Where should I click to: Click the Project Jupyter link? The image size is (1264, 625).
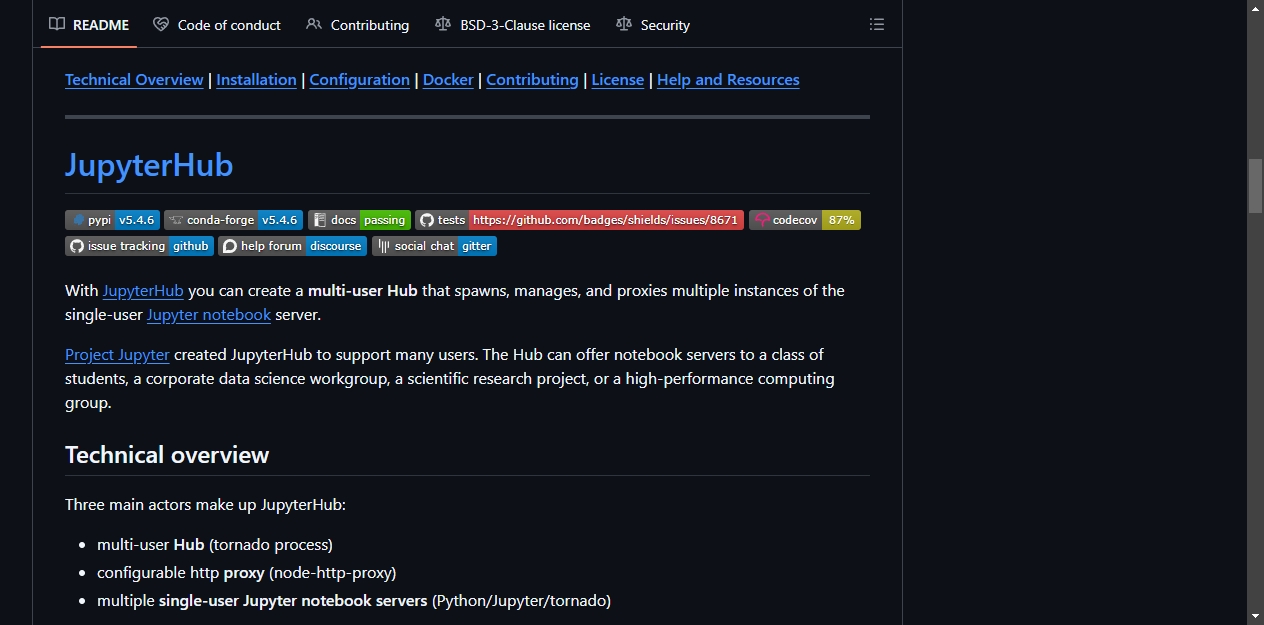(117, 355)
